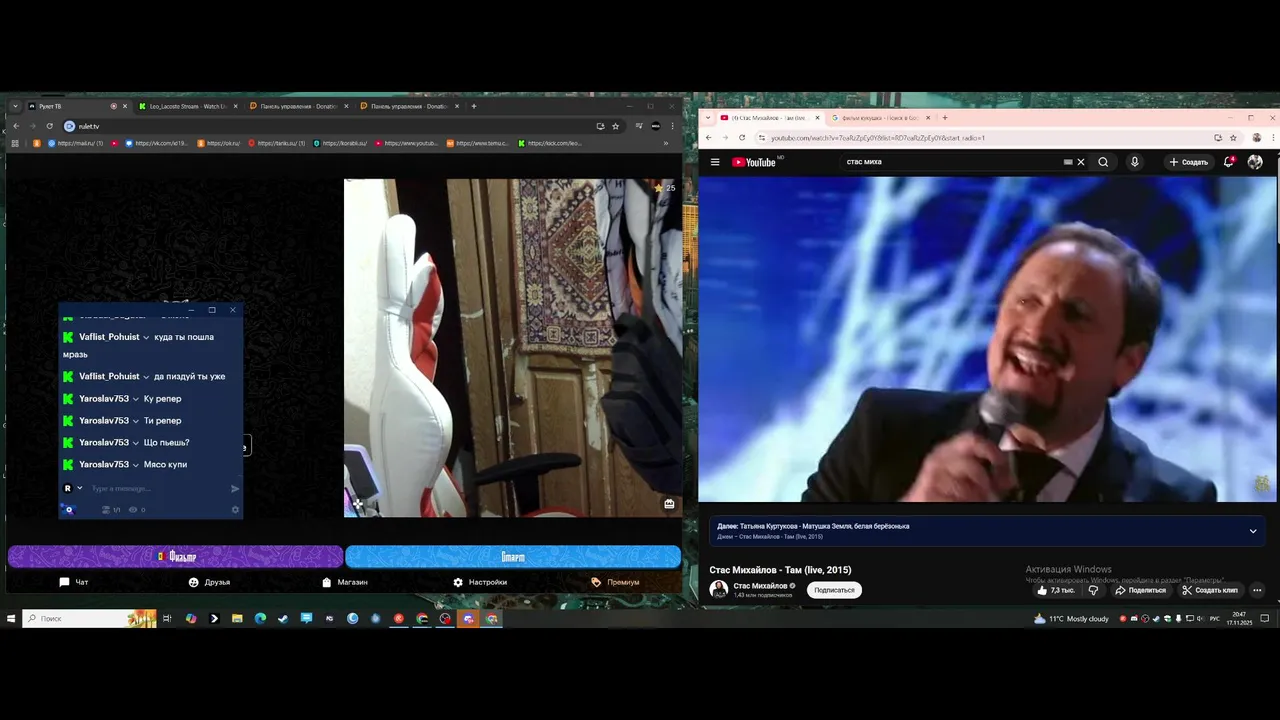Start YouTube voice search microphone

click(1134, 162)
